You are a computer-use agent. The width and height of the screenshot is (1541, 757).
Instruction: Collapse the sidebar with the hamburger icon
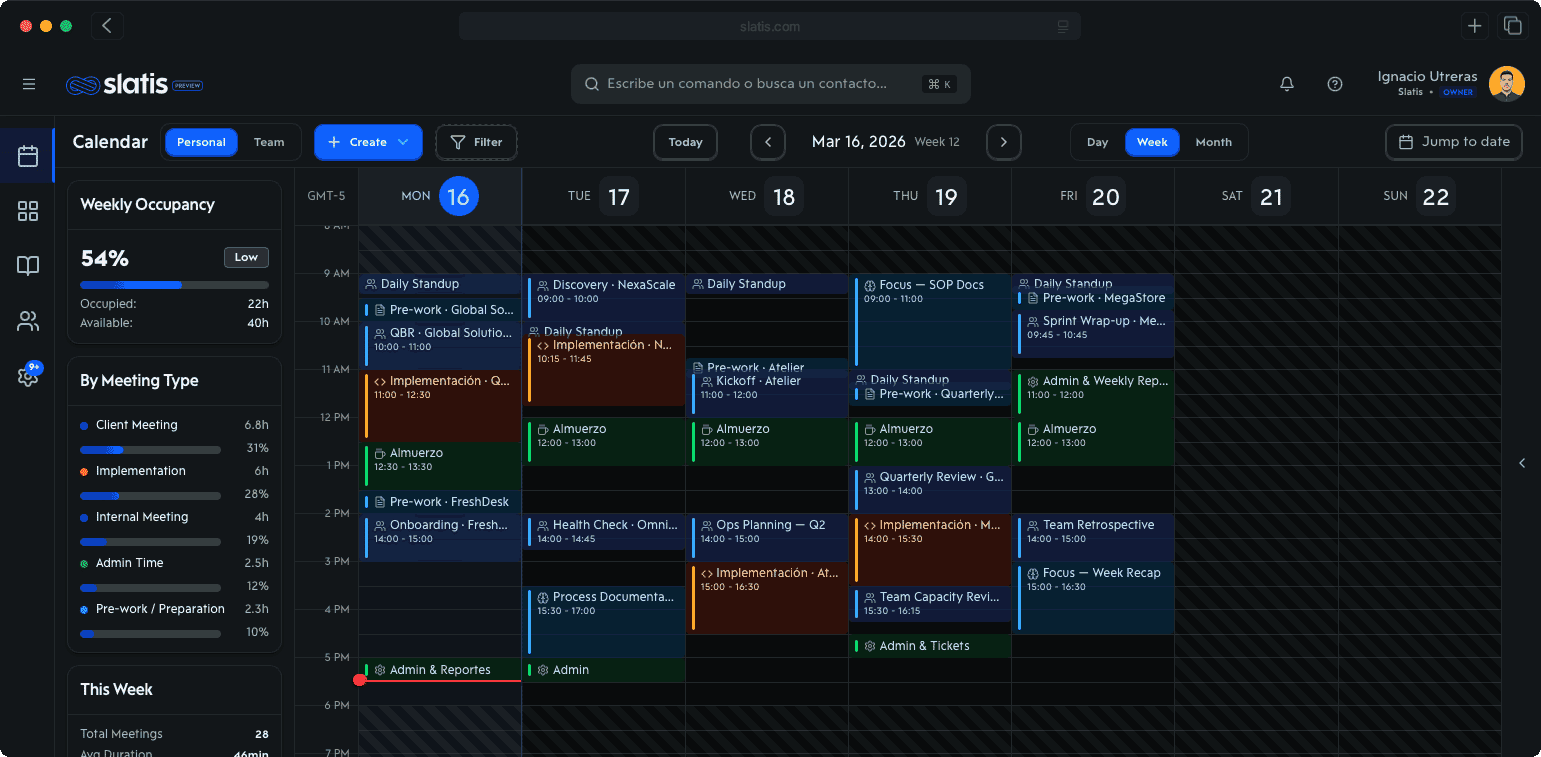point(28,84)
